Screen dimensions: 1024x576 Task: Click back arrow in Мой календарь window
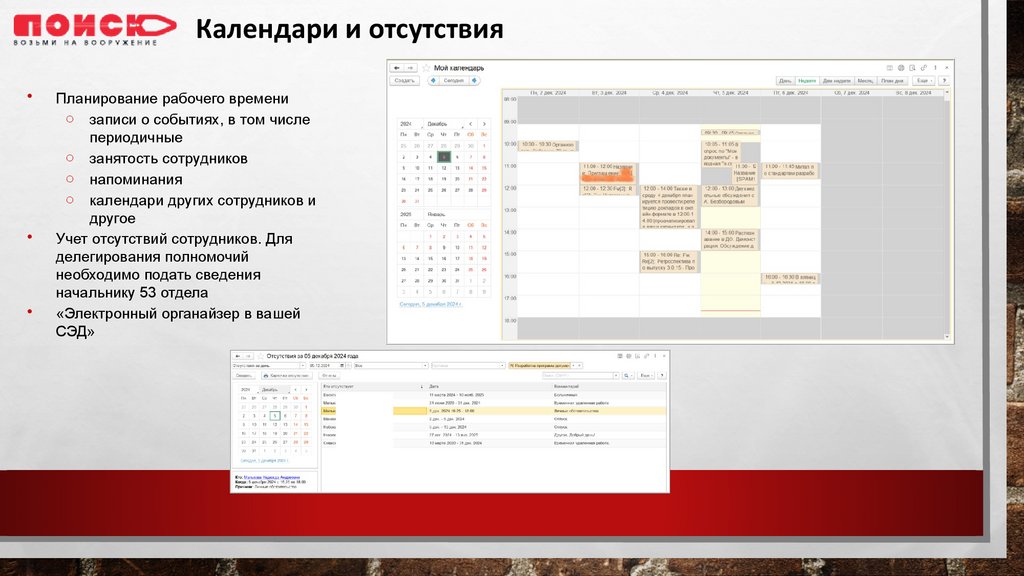pos(396,68)
